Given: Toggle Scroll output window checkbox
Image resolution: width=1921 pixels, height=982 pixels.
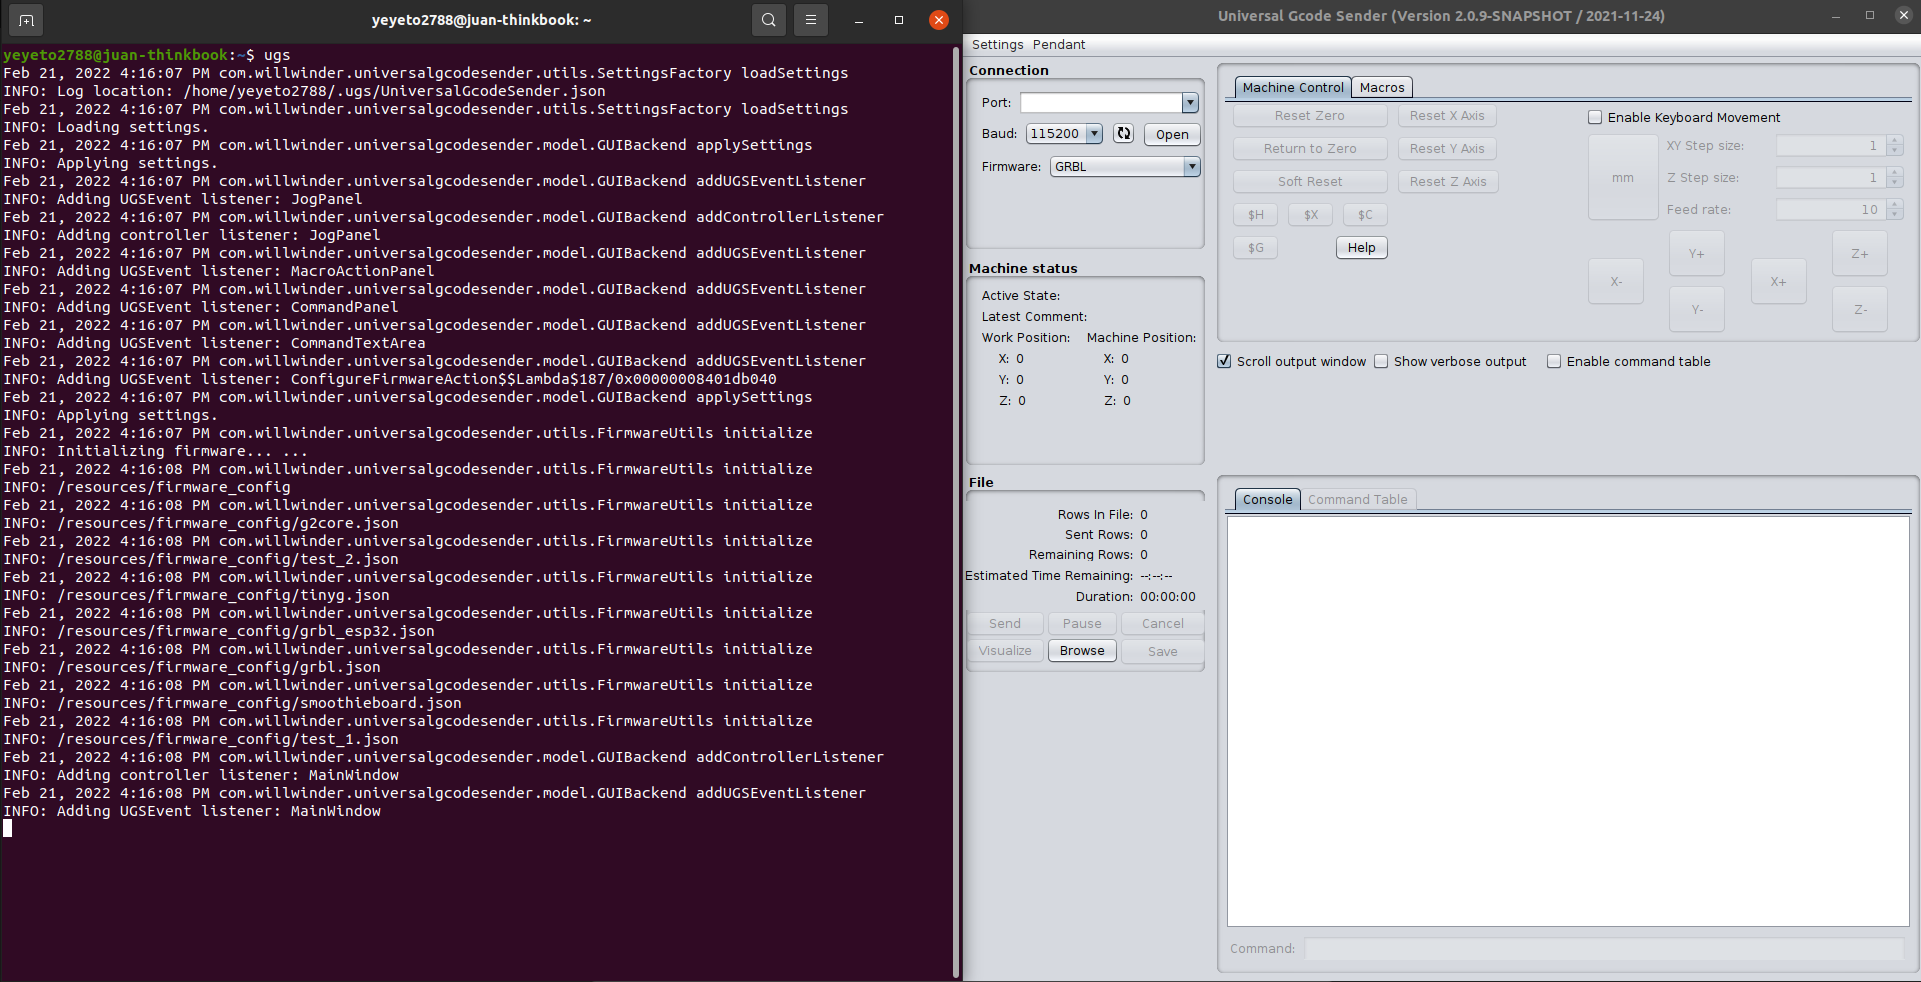Looking at the screenshot, I should coord(1224,362).
